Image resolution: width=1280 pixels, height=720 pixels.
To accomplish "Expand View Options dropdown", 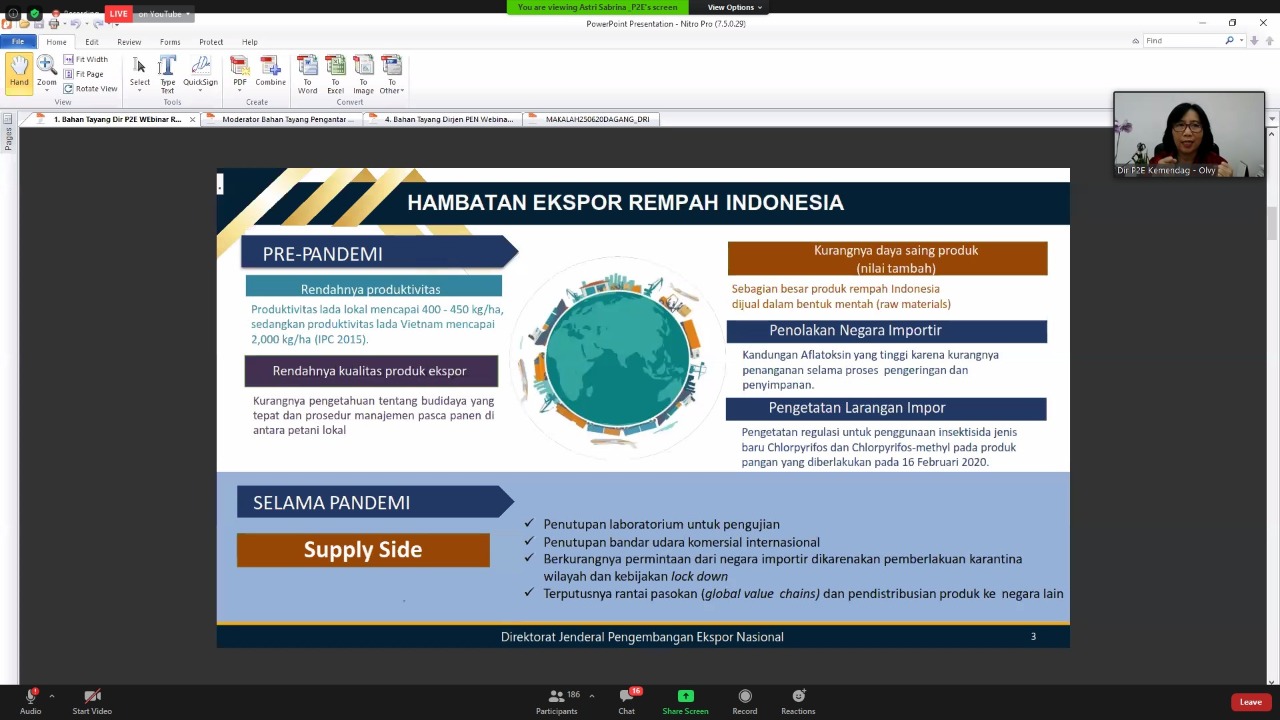I will [735, 7].
